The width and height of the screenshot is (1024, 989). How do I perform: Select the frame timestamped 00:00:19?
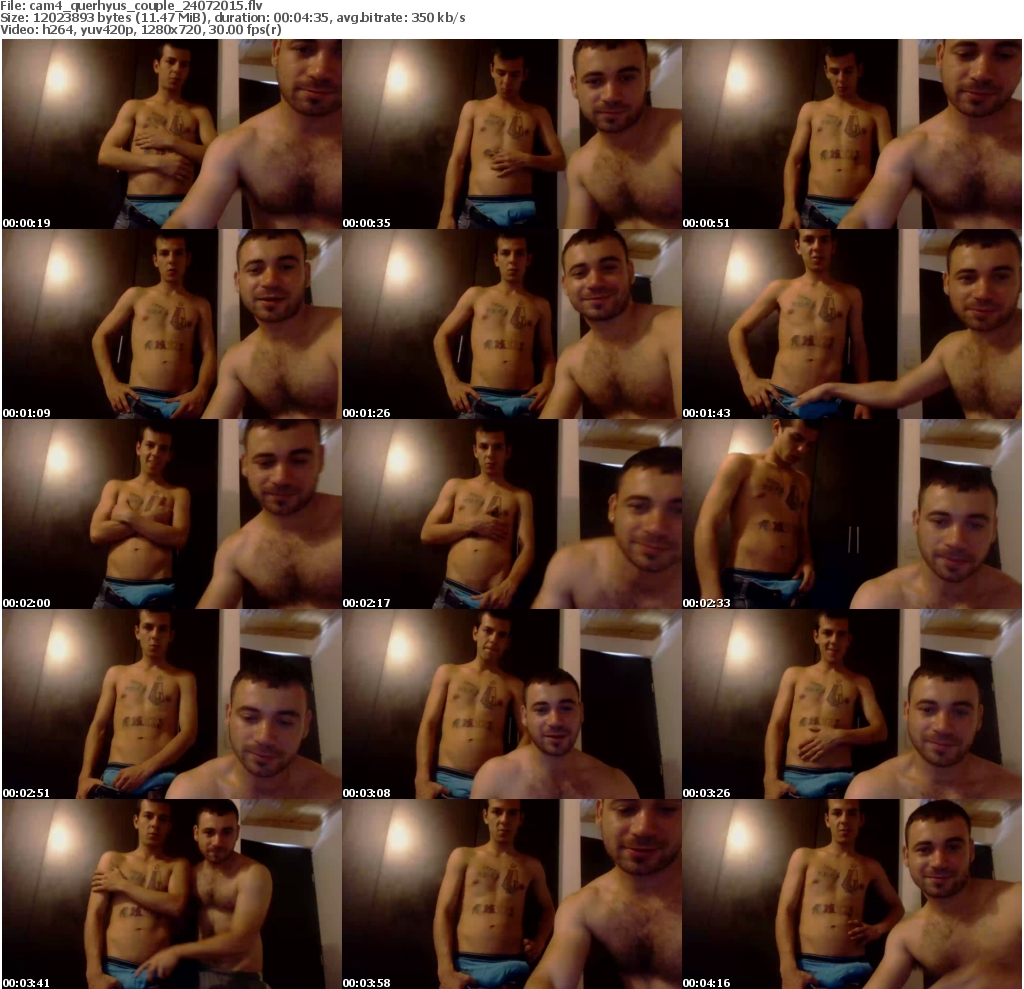(x=172, y=134)
